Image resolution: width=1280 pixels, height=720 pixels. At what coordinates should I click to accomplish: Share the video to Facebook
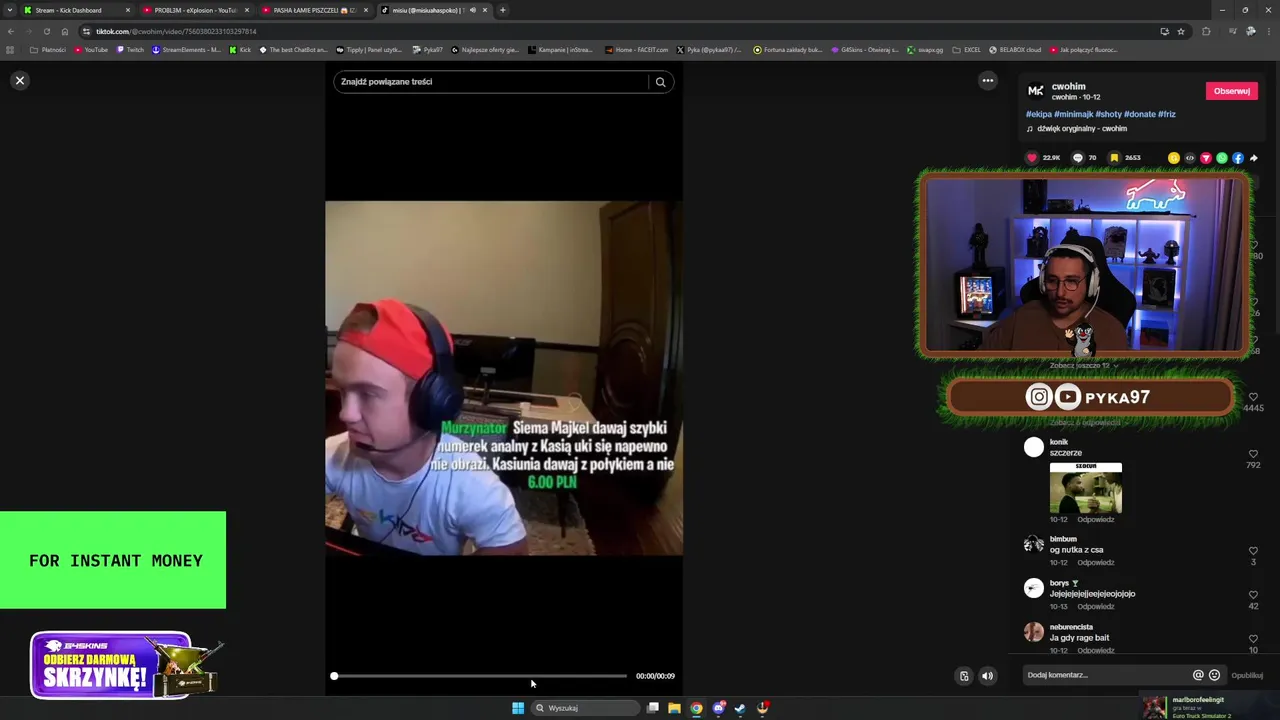click(1238, 158)
